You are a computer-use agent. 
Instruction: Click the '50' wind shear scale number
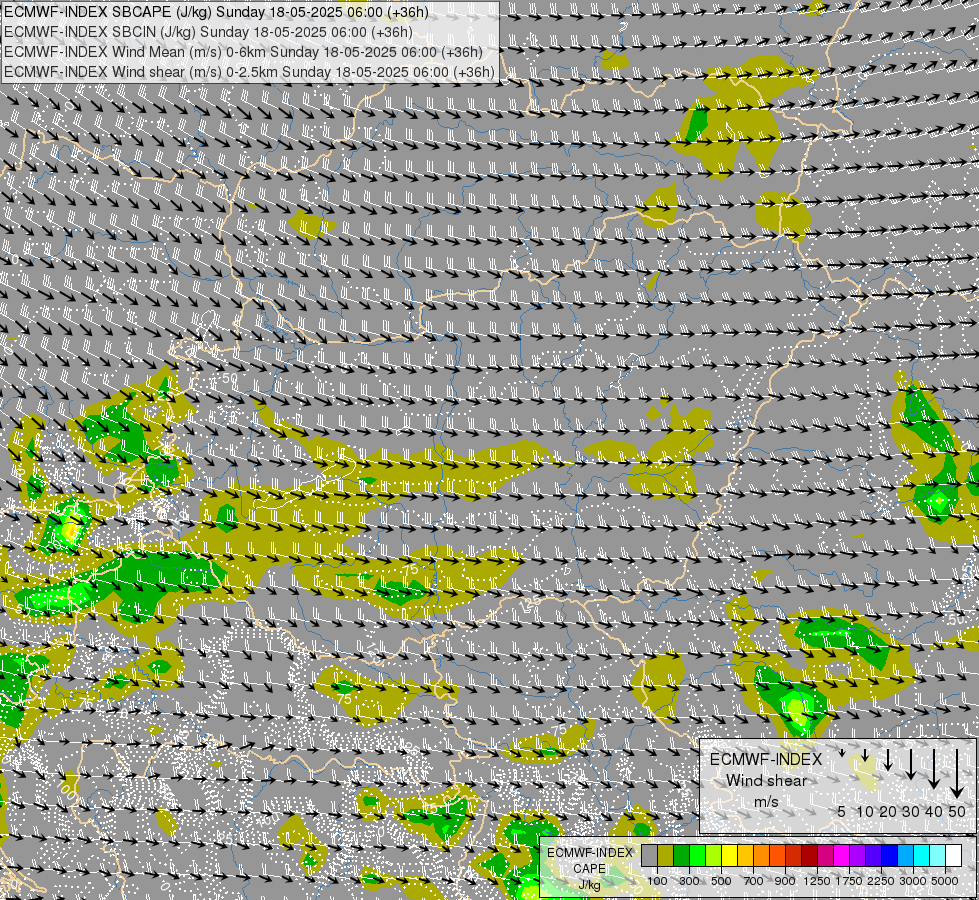957,811
